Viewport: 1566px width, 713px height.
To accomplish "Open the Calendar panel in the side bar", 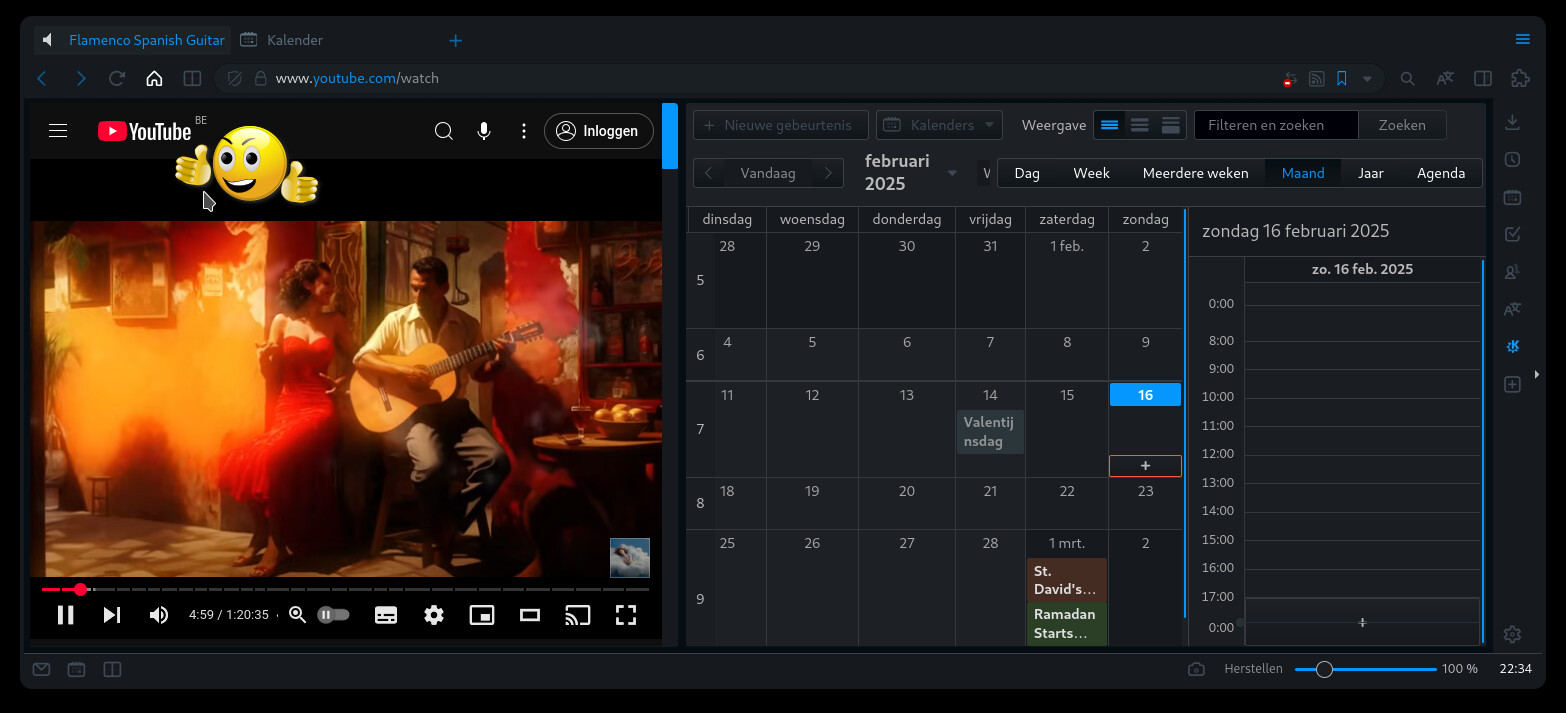I will [1513, 197].
